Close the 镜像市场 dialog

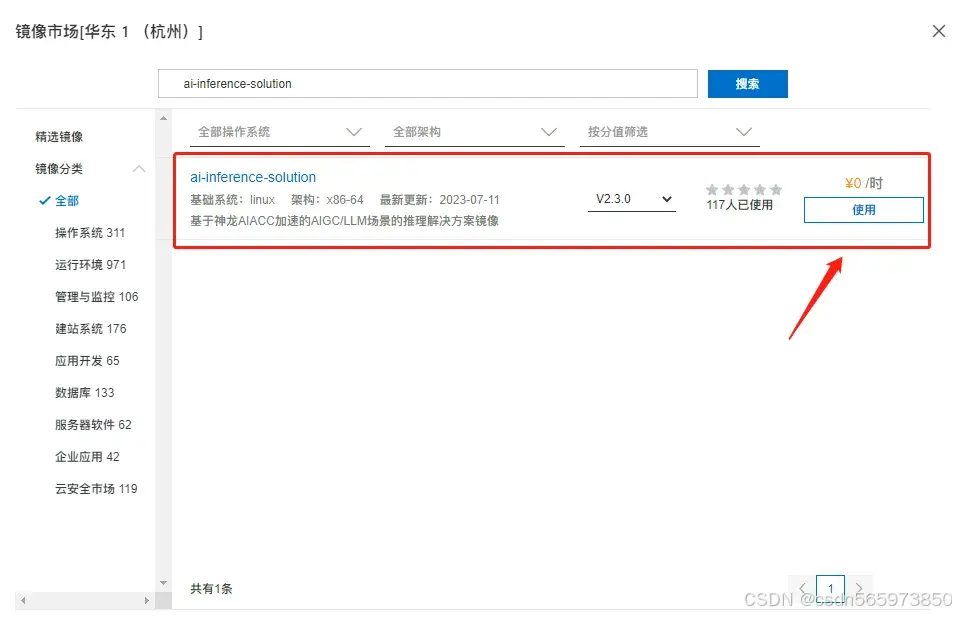(938, 31)
